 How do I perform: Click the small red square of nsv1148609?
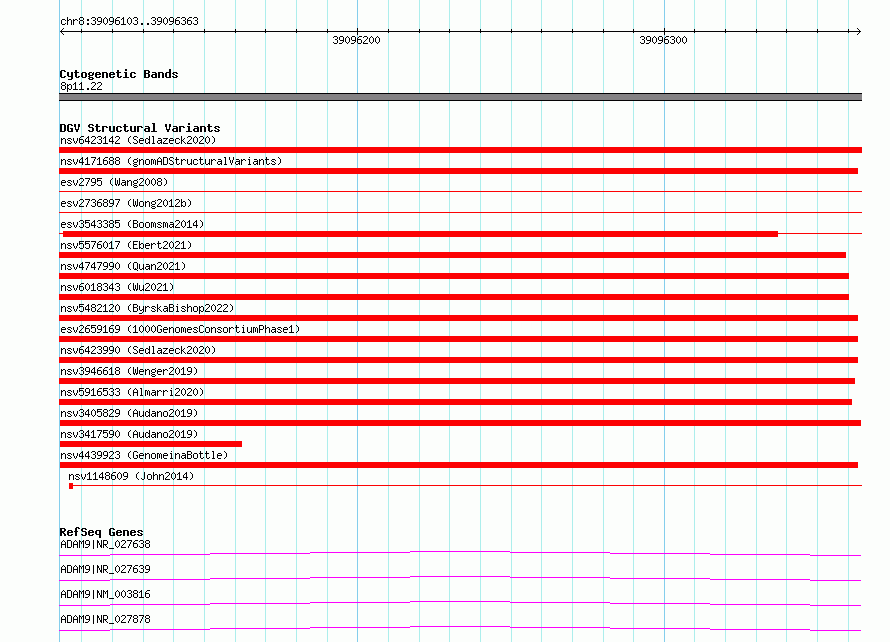click(x=71, y=486)
